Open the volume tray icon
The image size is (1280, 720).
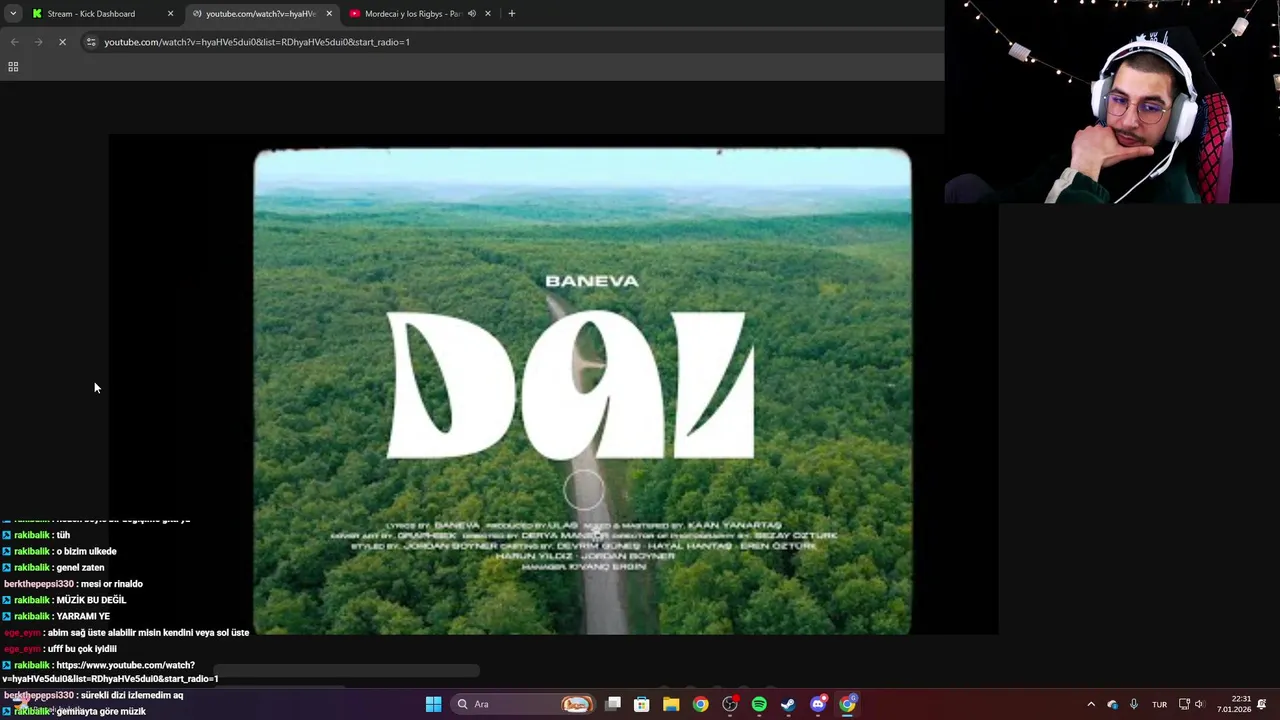1199,704
